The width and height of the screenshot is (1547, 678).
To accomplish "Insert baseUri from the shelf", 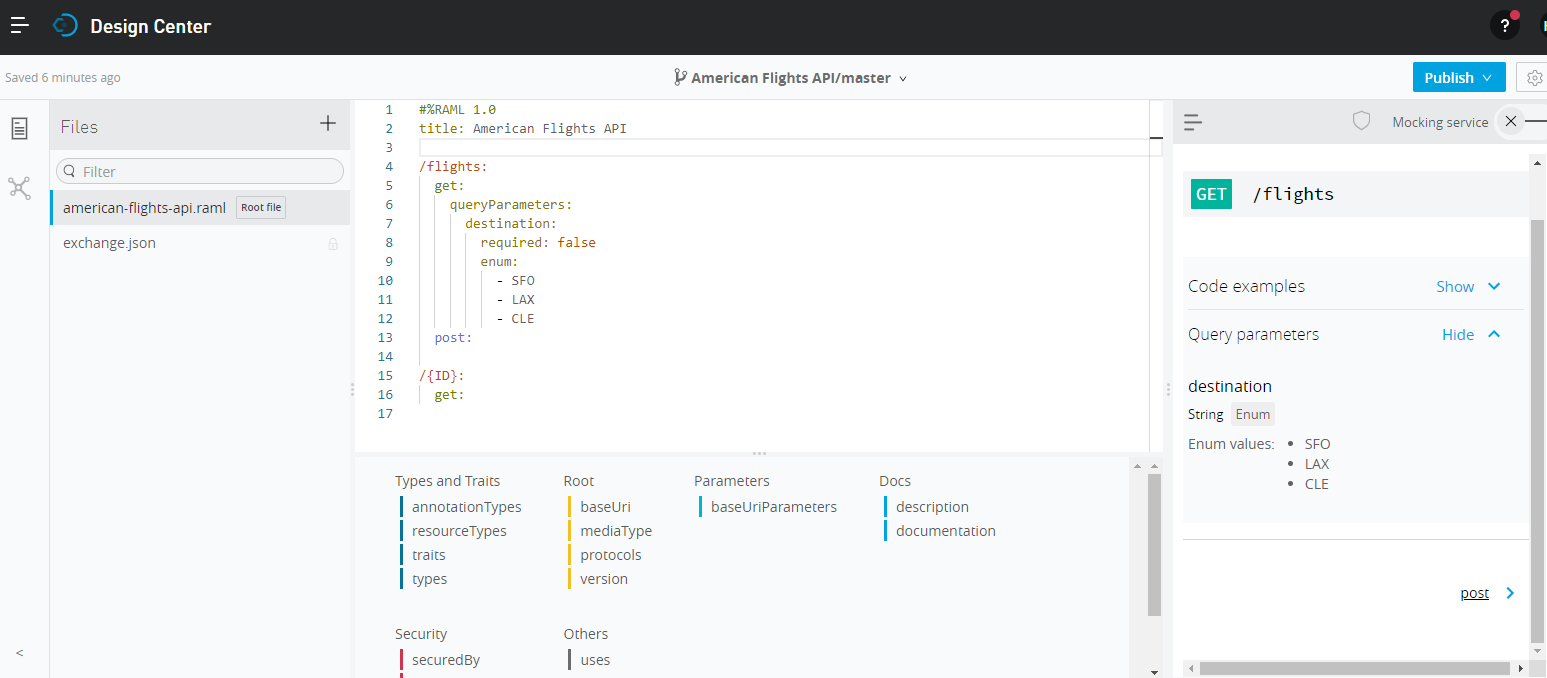I will 606,507.
